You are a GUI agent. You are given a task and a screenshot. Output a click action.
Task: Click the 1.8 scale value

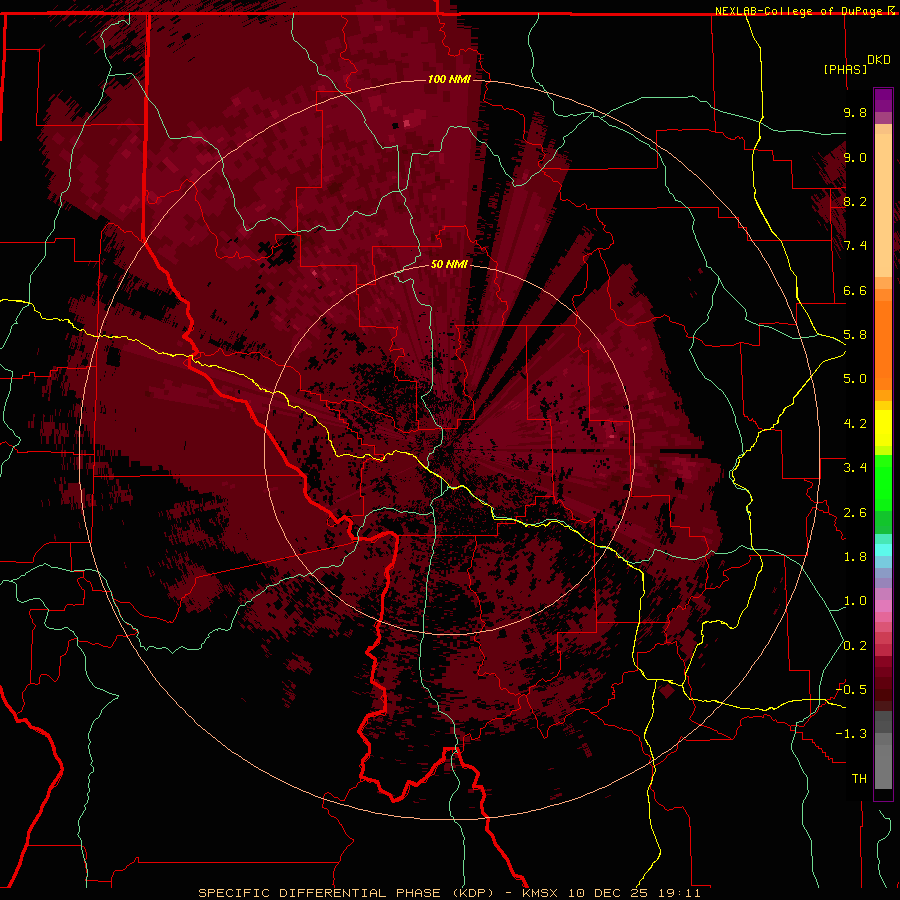(855, 557)
